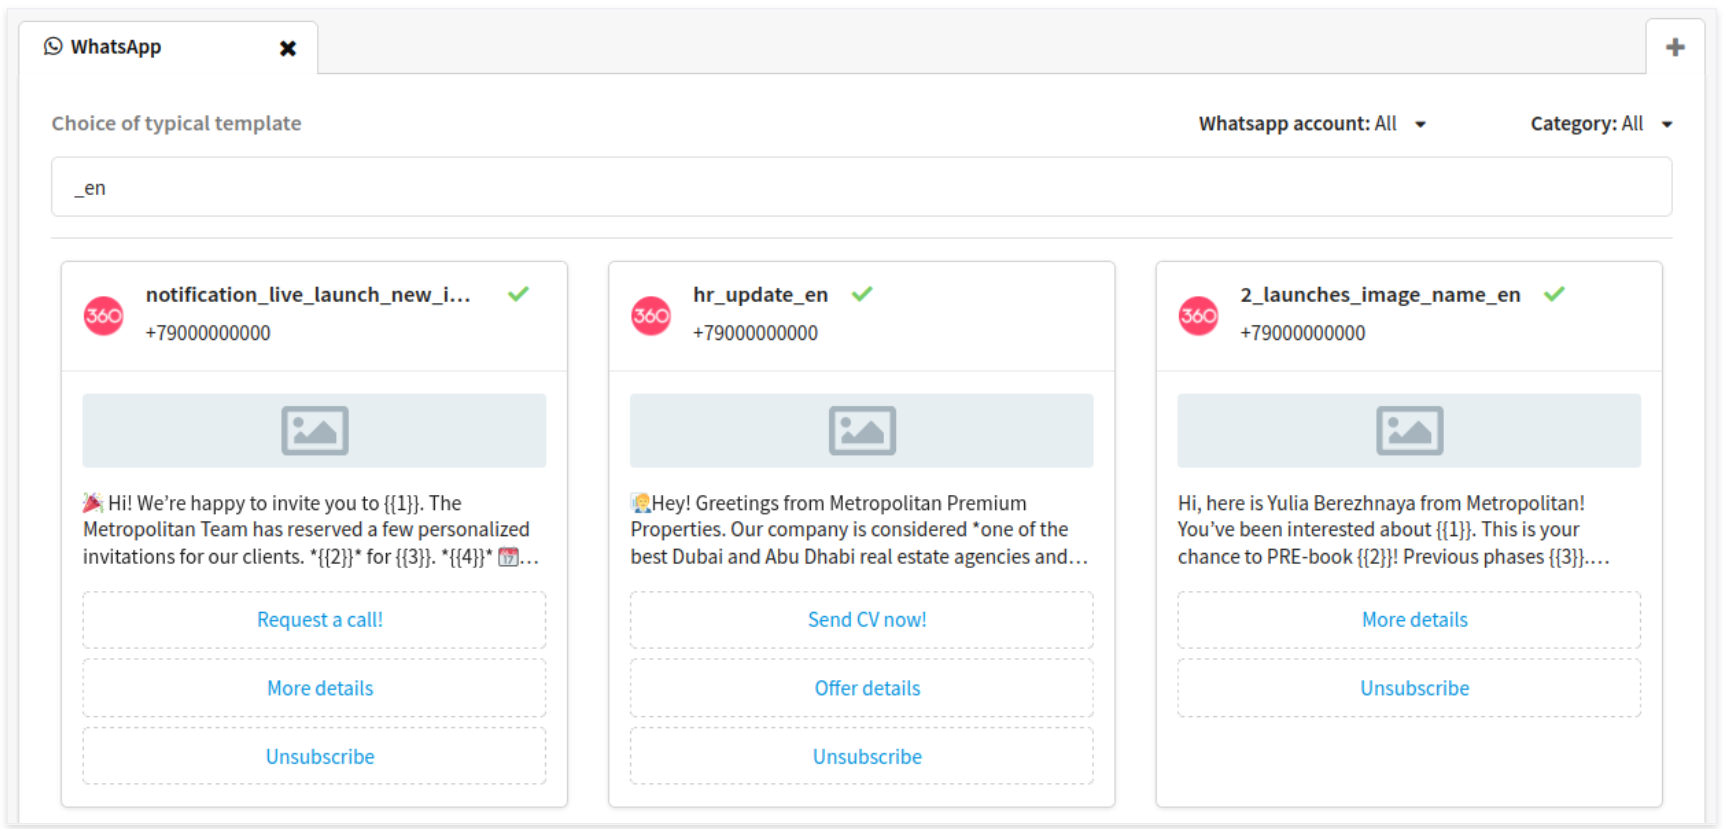Click green checkmark next to hr_update_en
Image resolution: width=1723 pixels, height=829 pixels.
pos(862,294)
